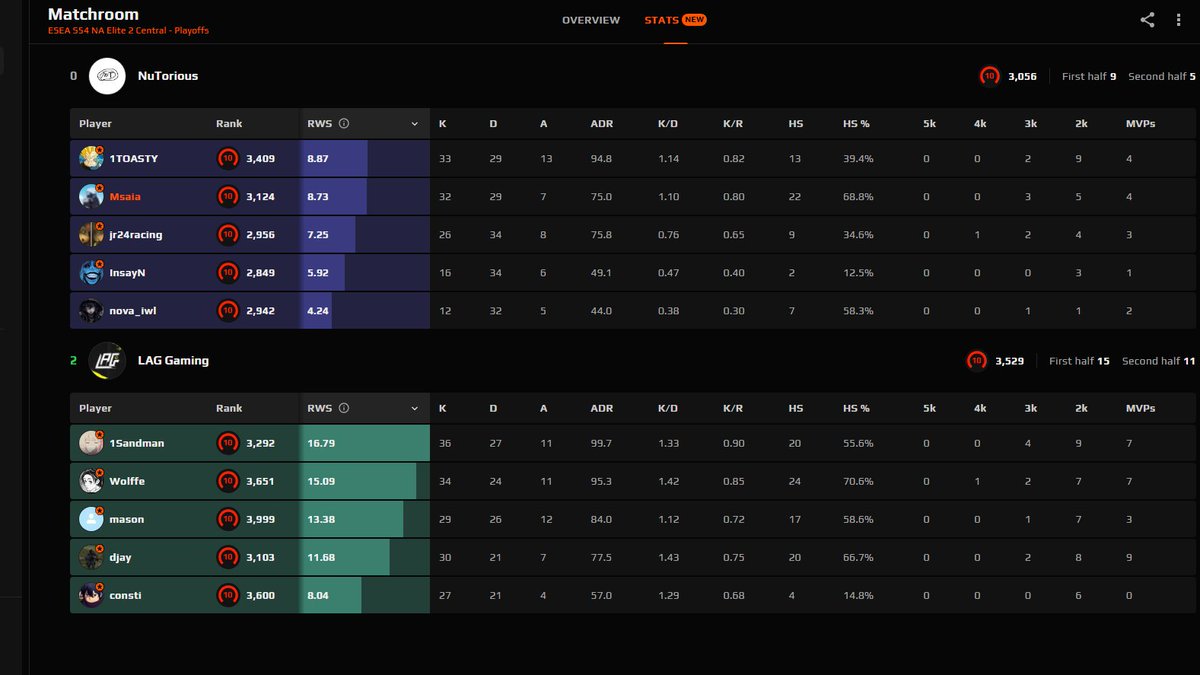Screen dimensions: 1200x675
Task: Click the LAG Gaming team name
Action: [x=173, y=361]
